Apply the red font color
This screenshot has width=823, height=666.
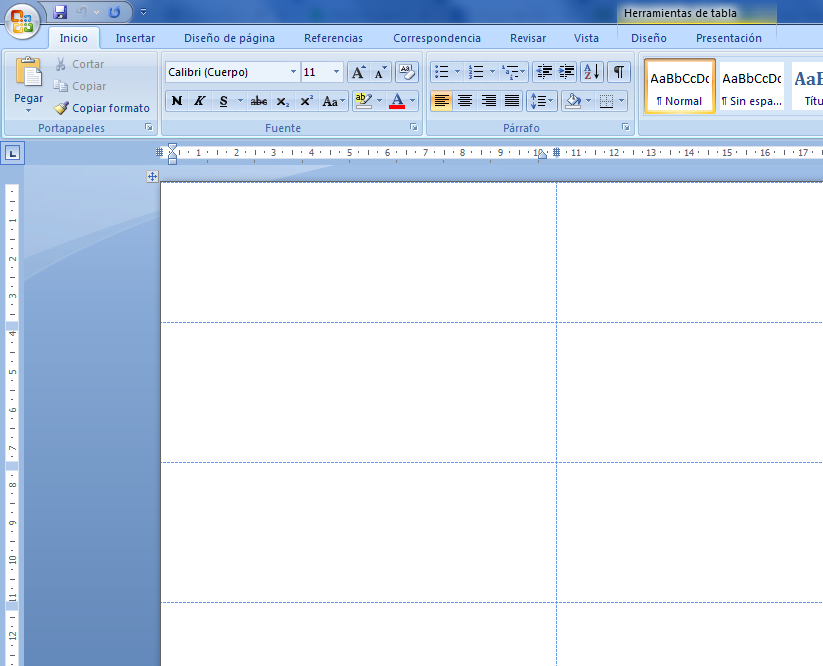coord(397,101)
